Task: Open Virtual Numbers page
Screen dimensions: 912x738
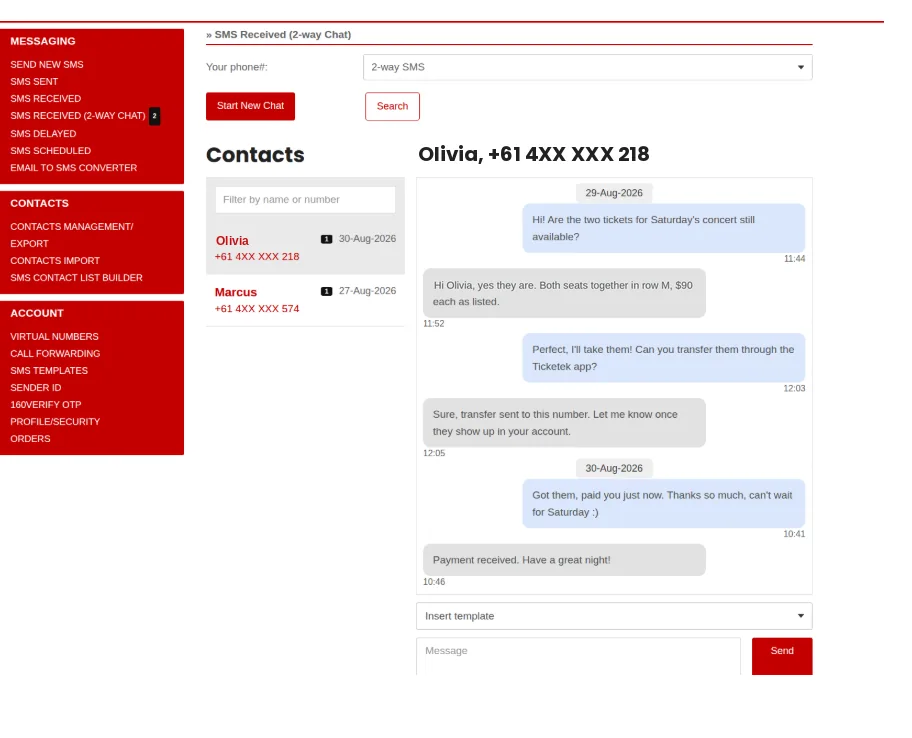Action: (54, 336)
